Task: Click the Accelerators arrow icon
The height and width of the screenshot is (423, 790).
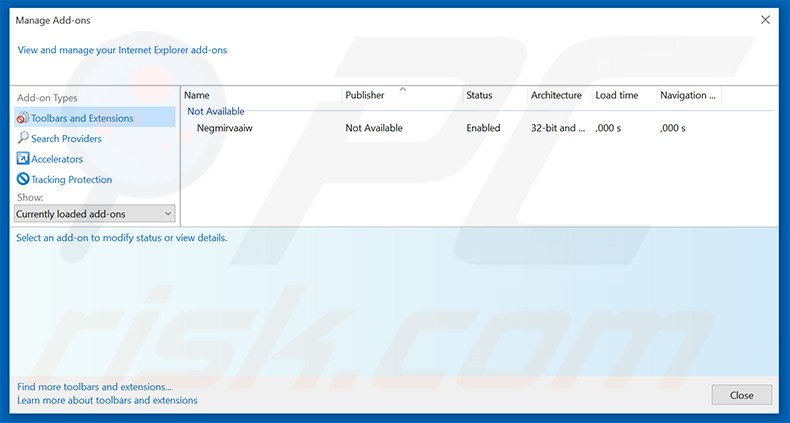Action: (x=23, y=159)
